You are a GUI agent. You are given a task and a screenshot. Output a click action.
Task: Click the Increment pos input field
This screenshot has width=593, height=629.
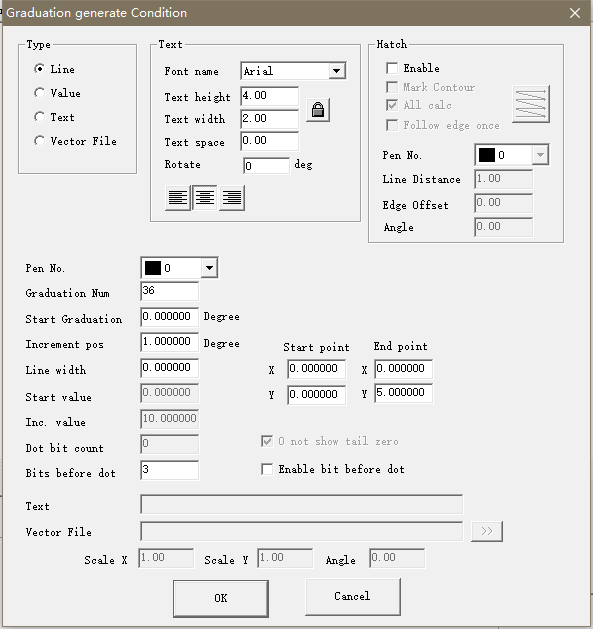(x=170, y=342)
